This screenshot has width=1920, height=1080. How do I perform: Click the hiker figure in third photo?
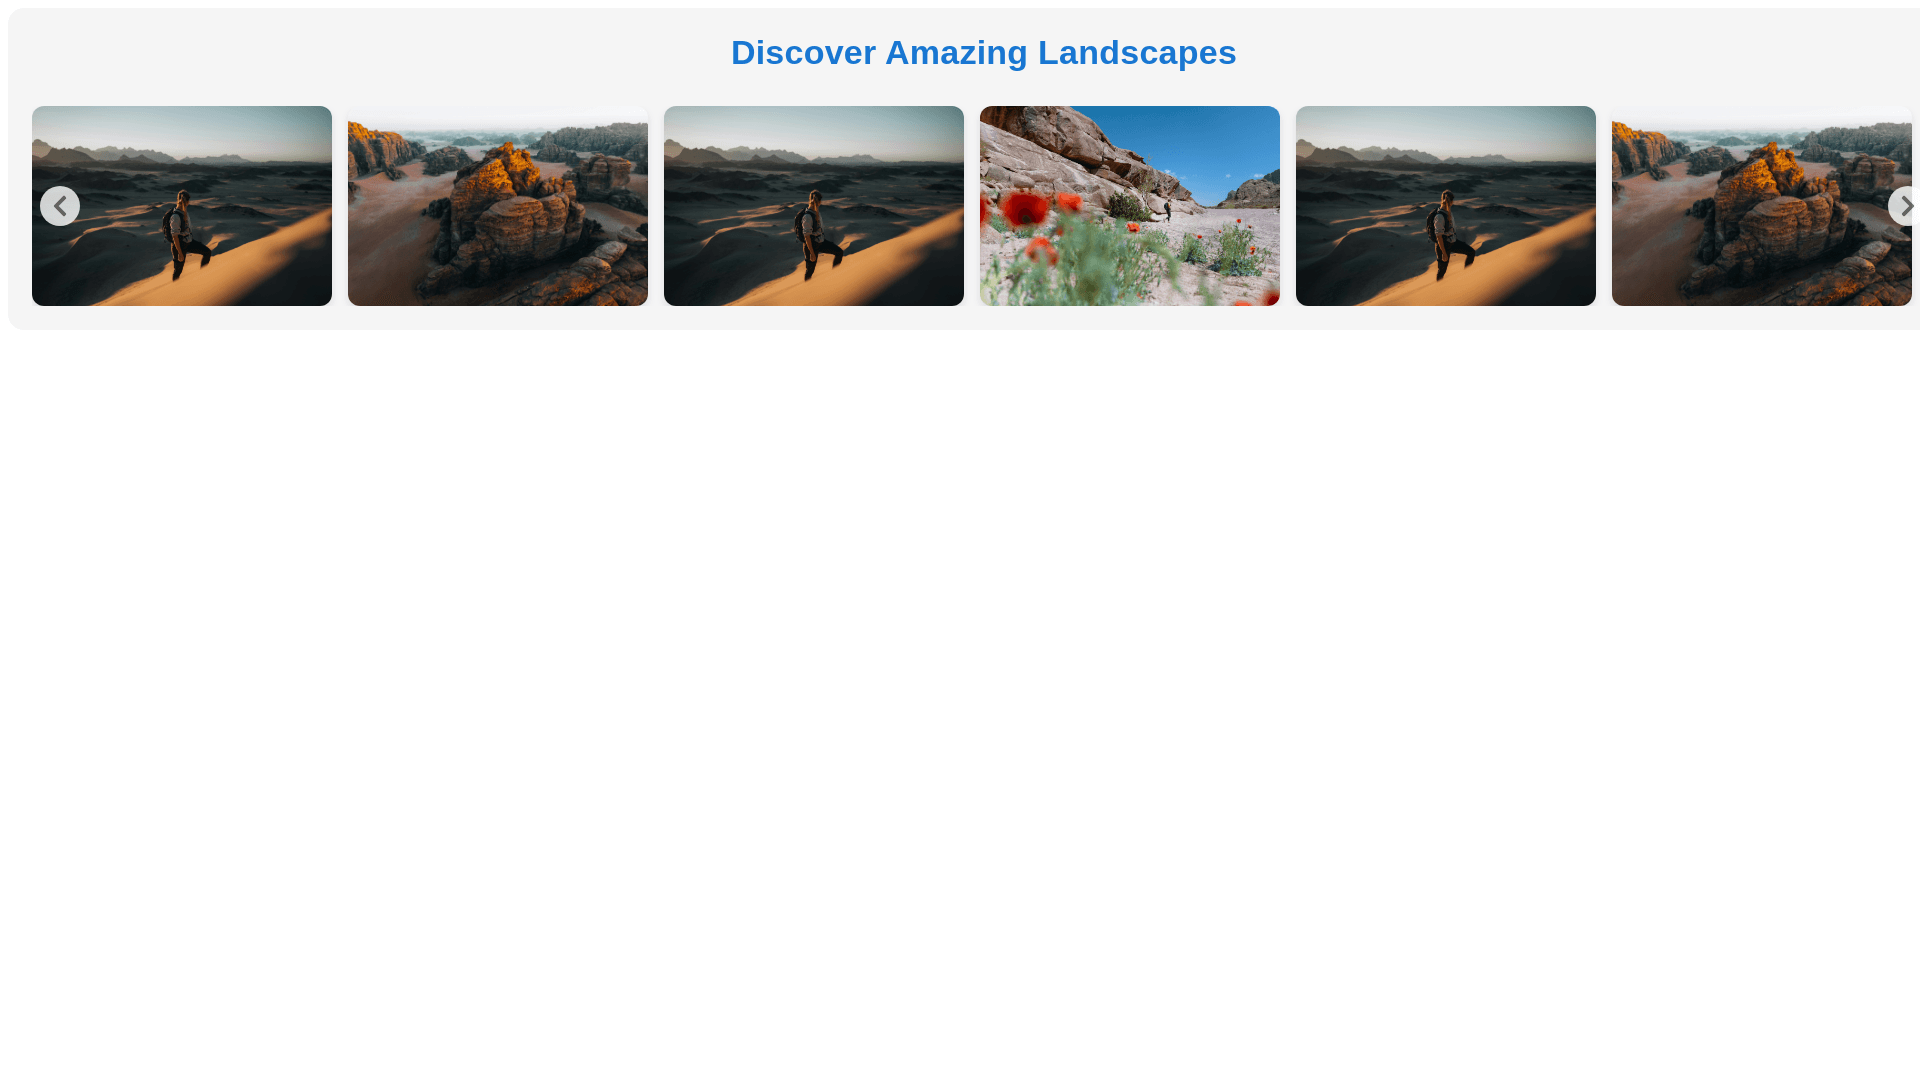tap(816, 235)
